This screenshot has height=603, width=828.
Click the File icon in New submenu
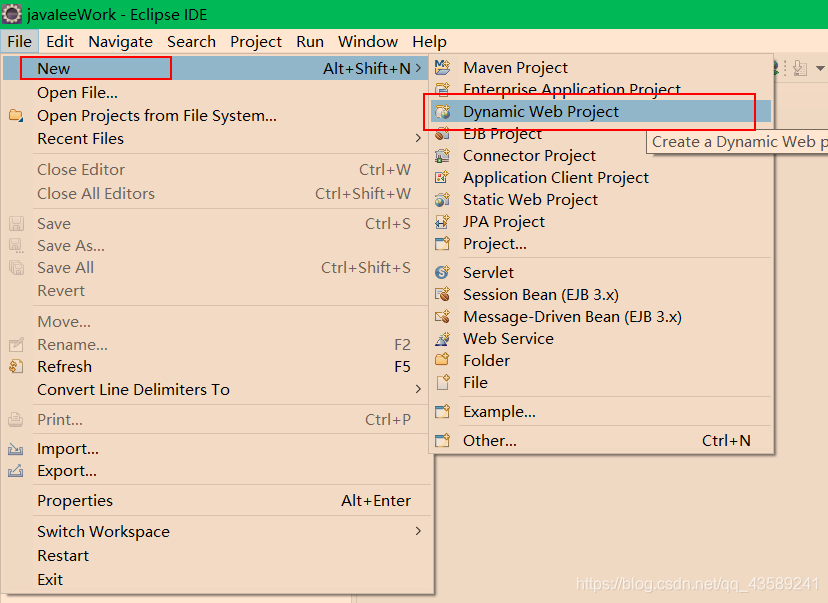443,383
